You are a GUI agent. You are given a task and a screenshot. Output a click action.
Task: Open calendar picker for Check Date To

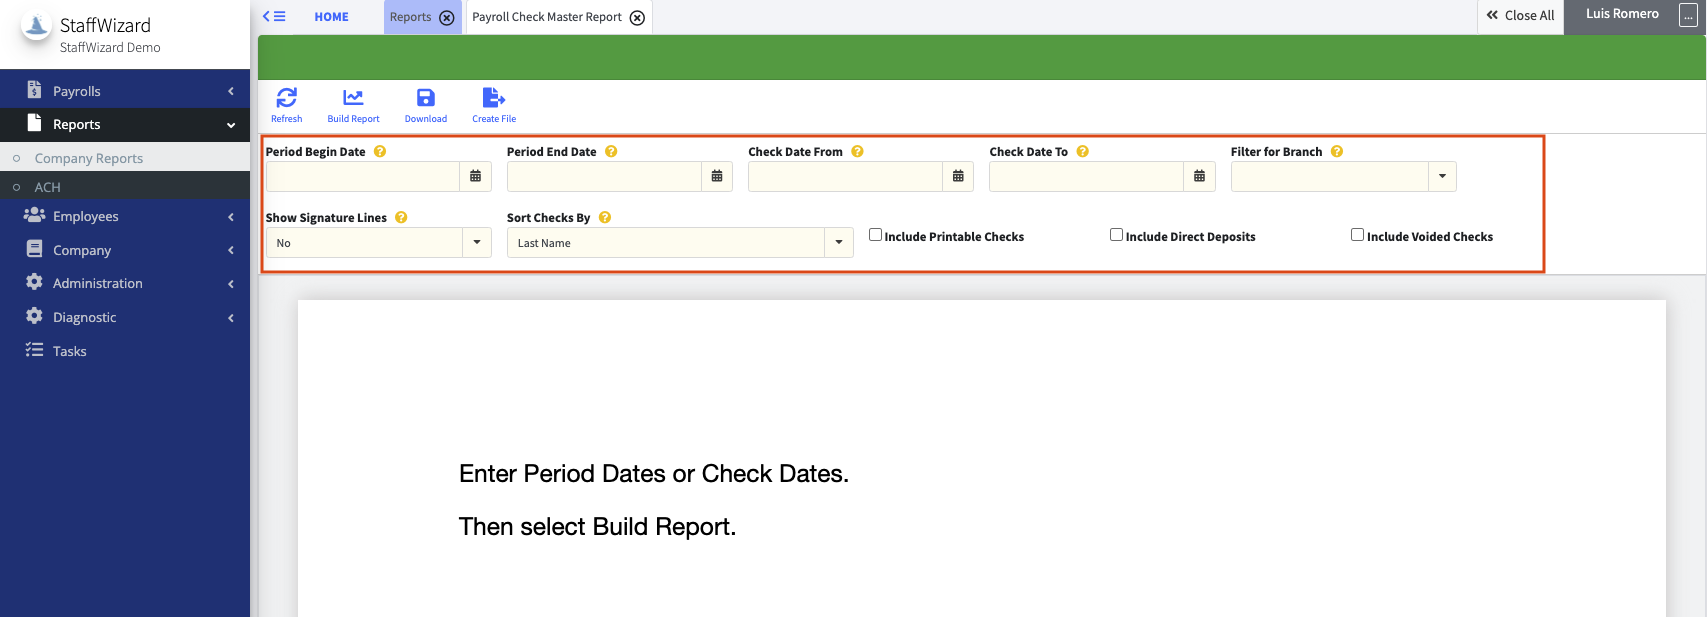pyautogui.click(x=1199, y=177)
